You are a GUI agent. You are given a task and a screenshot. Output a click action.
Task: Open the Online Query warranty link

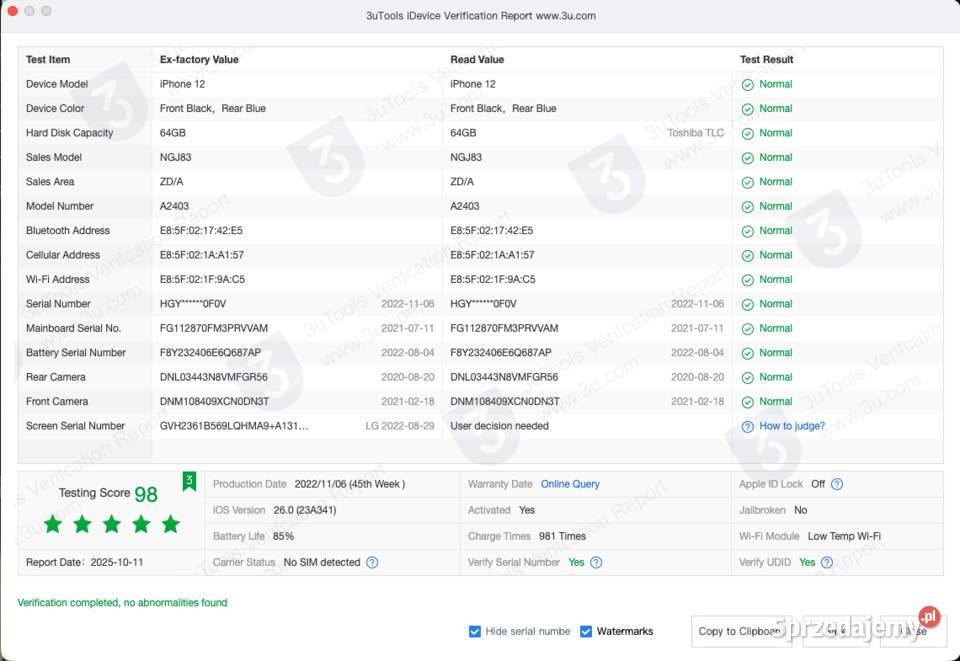point(570,484)
